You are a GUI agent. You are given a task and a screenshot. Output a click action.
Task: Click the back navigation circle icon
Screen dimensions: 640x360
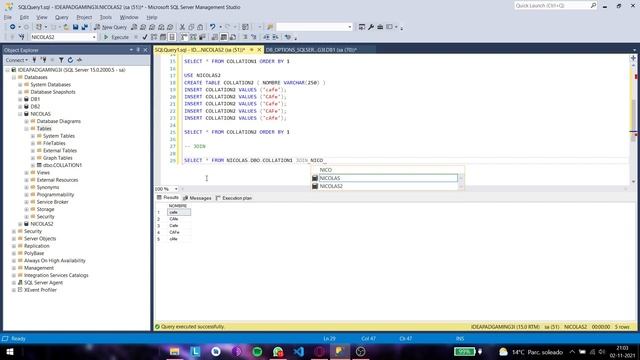pyautogui.click(x=13, y=27)
